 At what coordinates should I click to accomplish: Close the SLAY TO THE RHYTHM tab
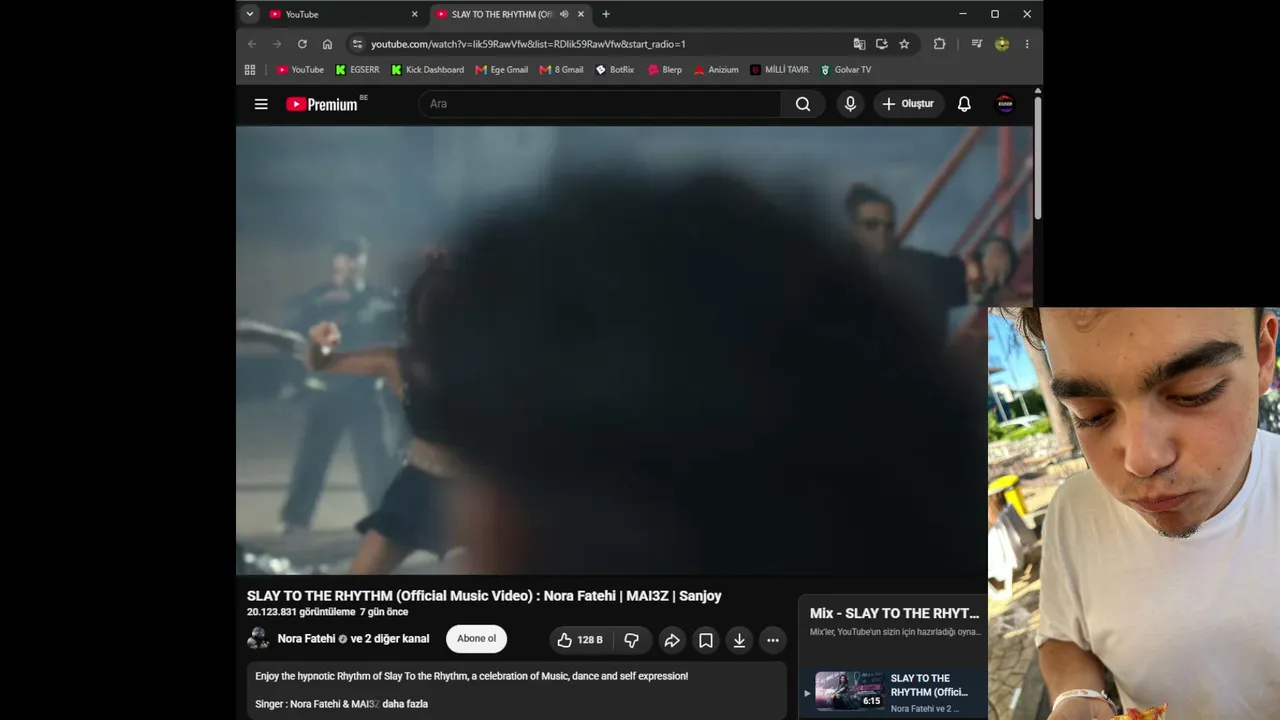coord(581,14)
